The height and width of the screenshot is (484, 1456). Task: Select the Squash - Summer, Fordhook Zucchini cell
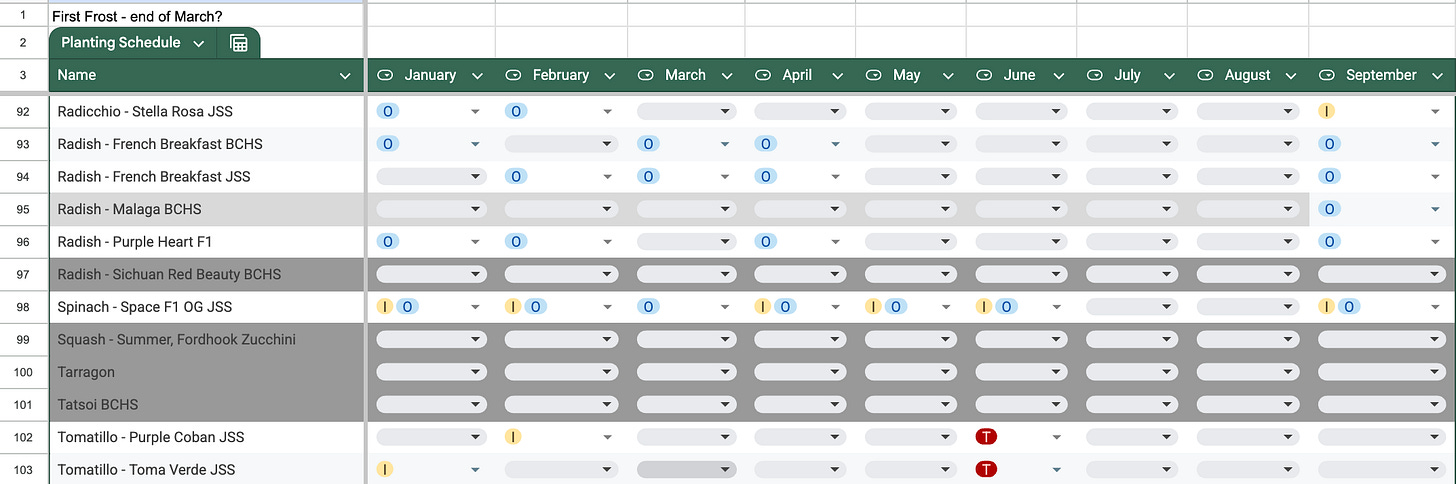point(207,339)
